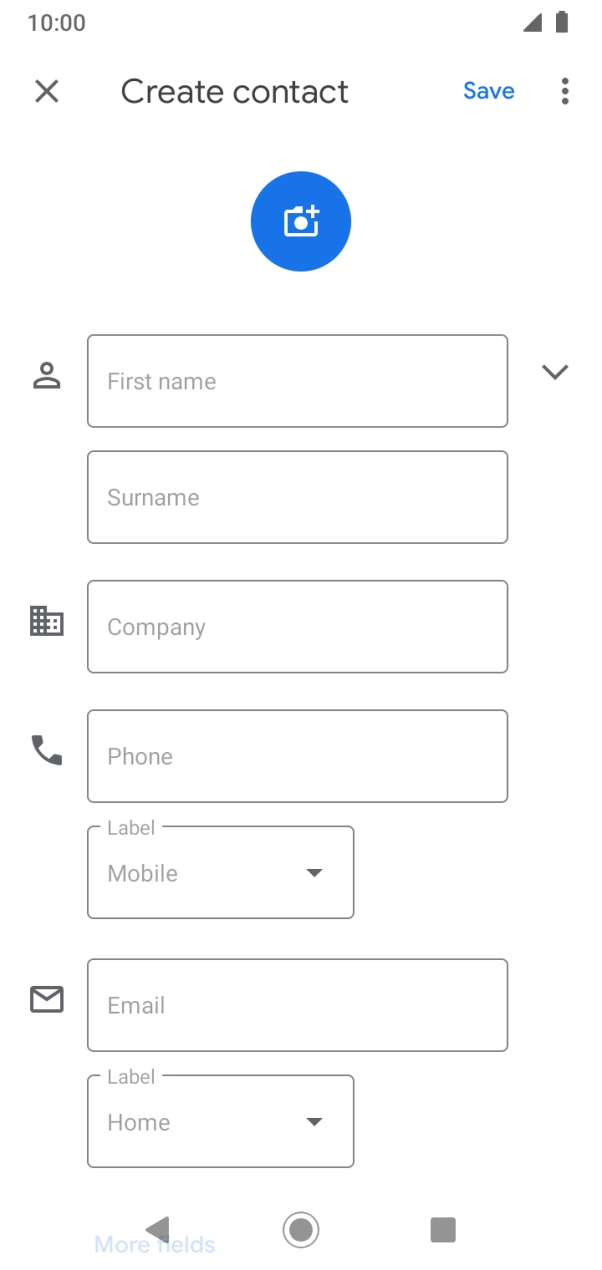This screenshot has height=1270, width=602.
Task: Click inside the Surname field
Action: [x=297, y=497]
